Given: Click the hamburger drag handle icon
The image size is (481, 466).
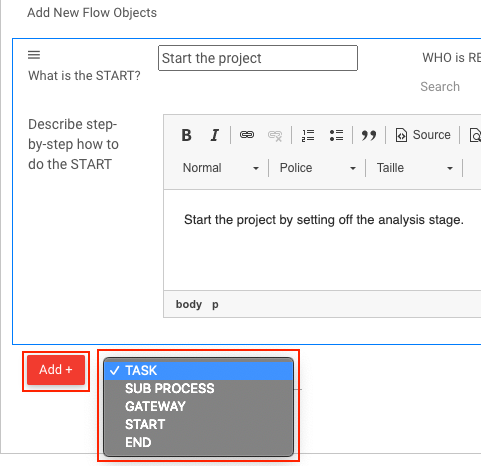Looking at the screenshot, I should tap(34, 55).
